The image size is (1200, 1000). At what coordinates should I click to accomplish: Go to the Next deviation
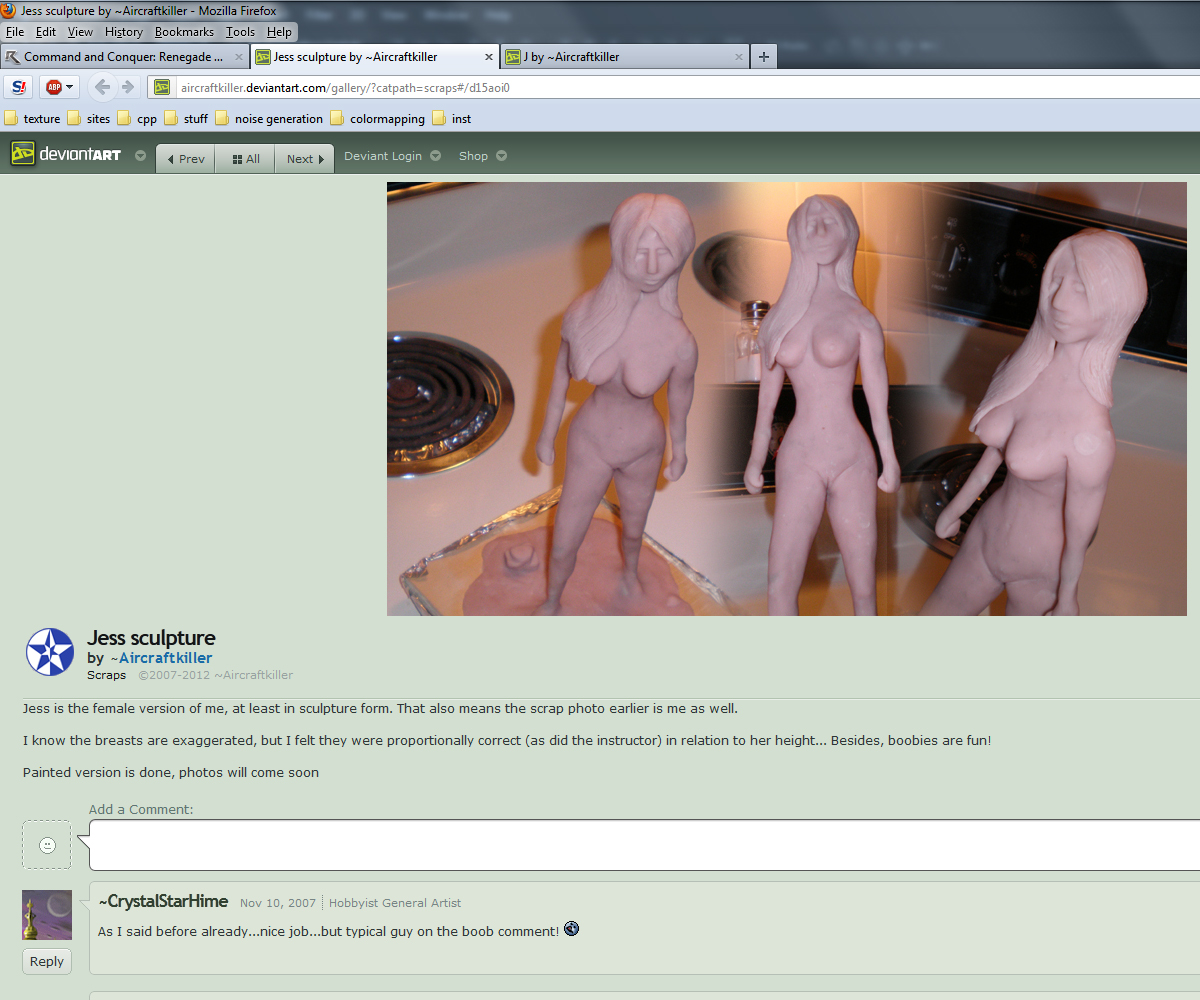point(304,159)
